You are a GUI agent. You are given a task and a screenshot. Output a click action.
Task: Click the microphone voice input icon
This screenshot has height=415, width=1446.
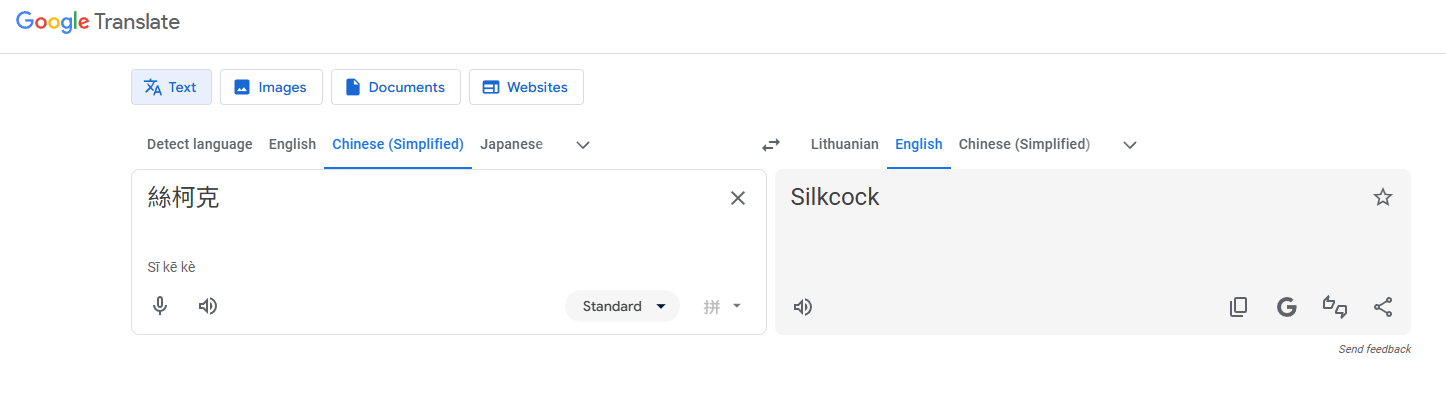click(160, 306)
